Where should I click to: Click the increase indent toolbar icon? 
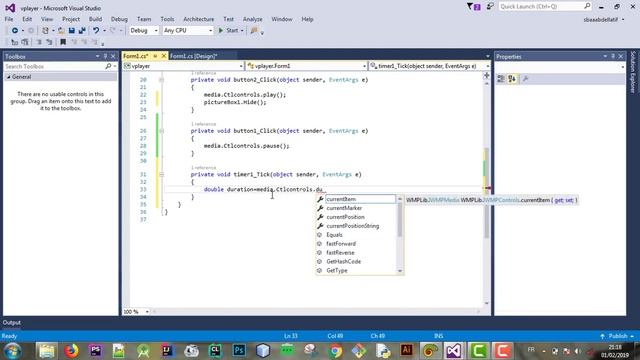pos(49,42)
